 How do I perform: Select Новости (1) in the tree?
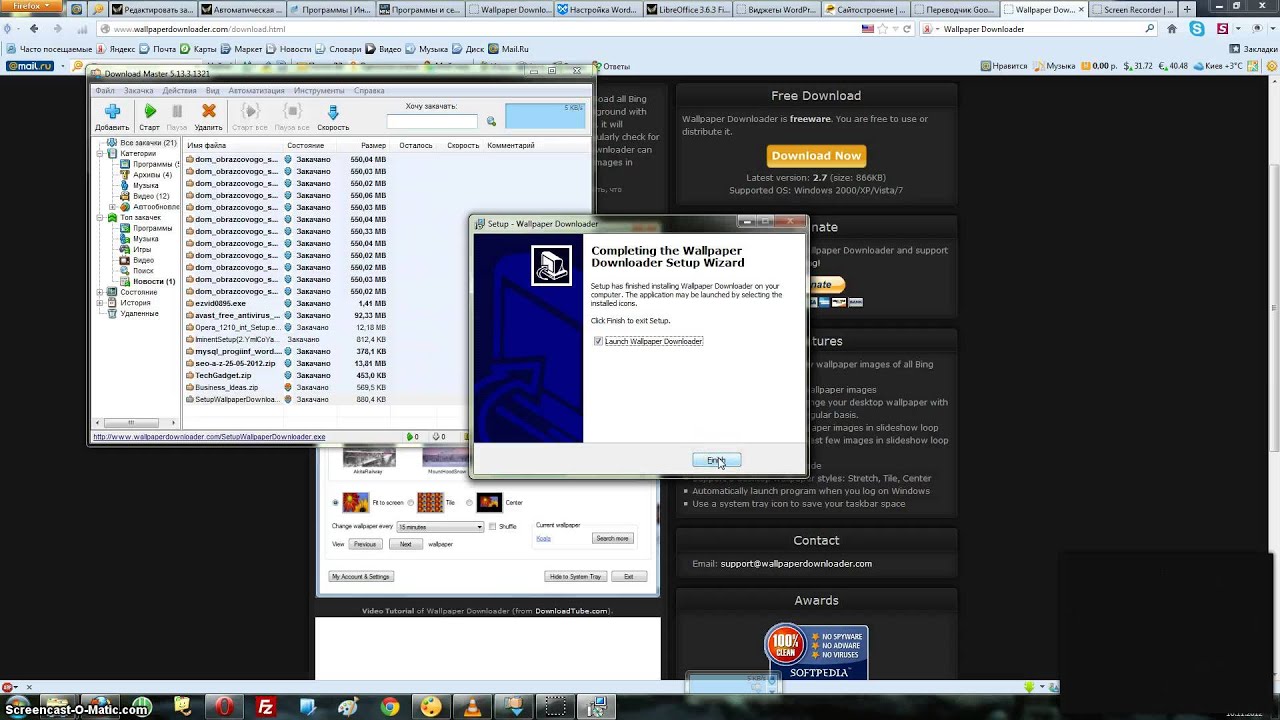click(146, 281)
